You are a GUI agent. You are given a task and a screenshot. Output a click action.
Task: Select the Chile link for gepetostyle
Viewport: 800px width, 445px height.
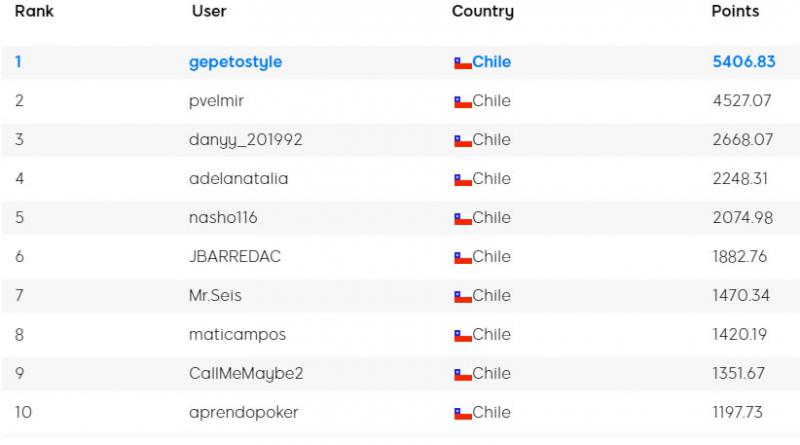(x=491, y=62)
